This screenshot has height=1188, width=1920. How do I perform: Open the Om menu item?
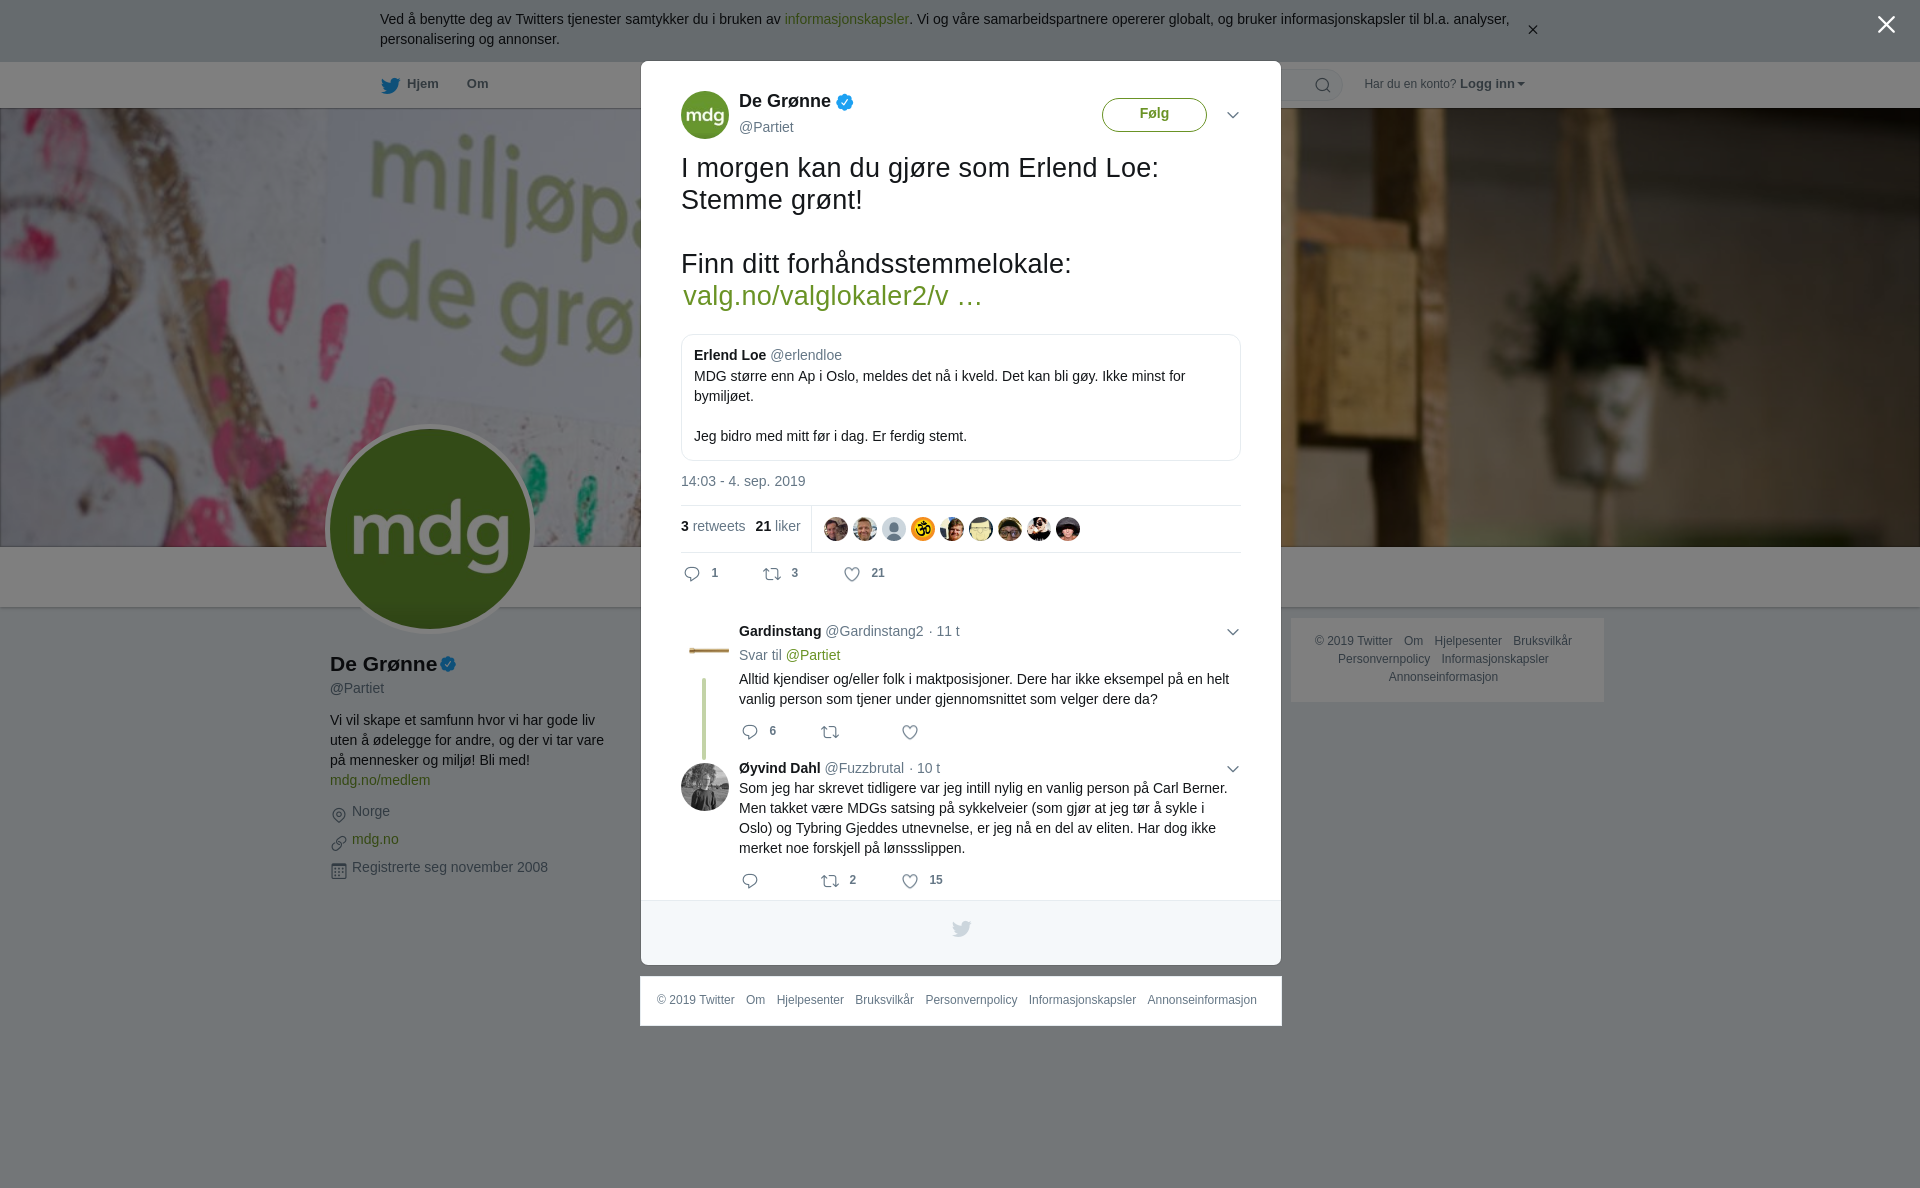click(x=477, y=84)
